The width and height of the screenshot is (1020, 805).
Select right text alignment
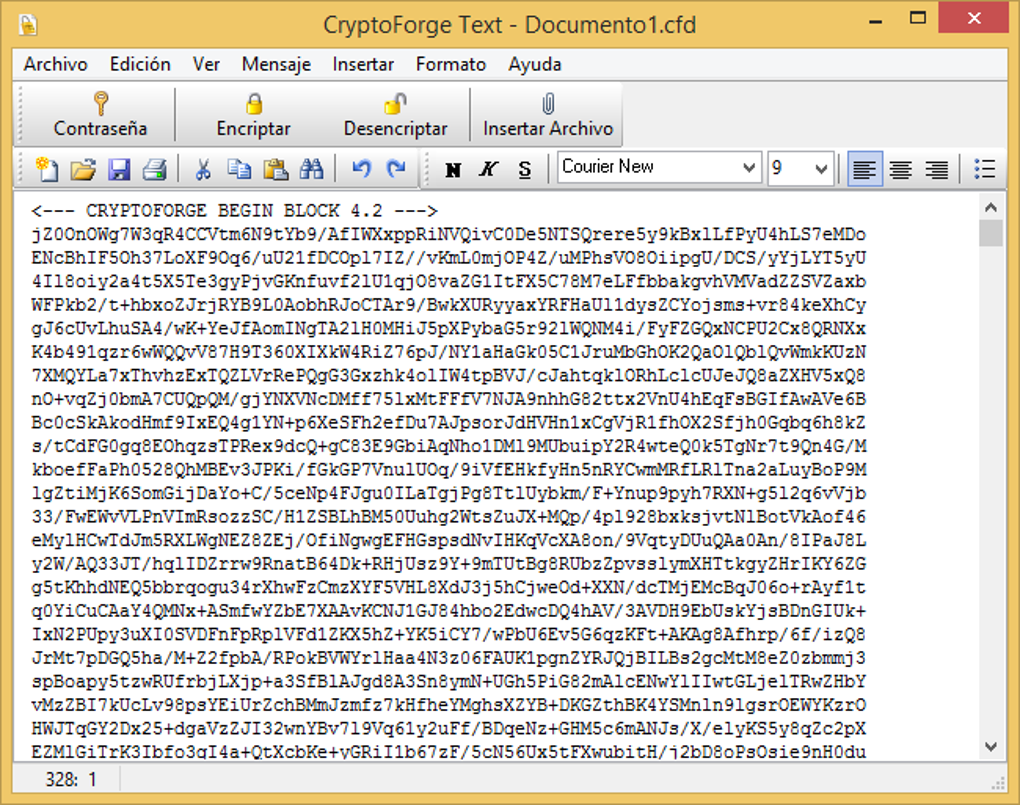[935, 169]
